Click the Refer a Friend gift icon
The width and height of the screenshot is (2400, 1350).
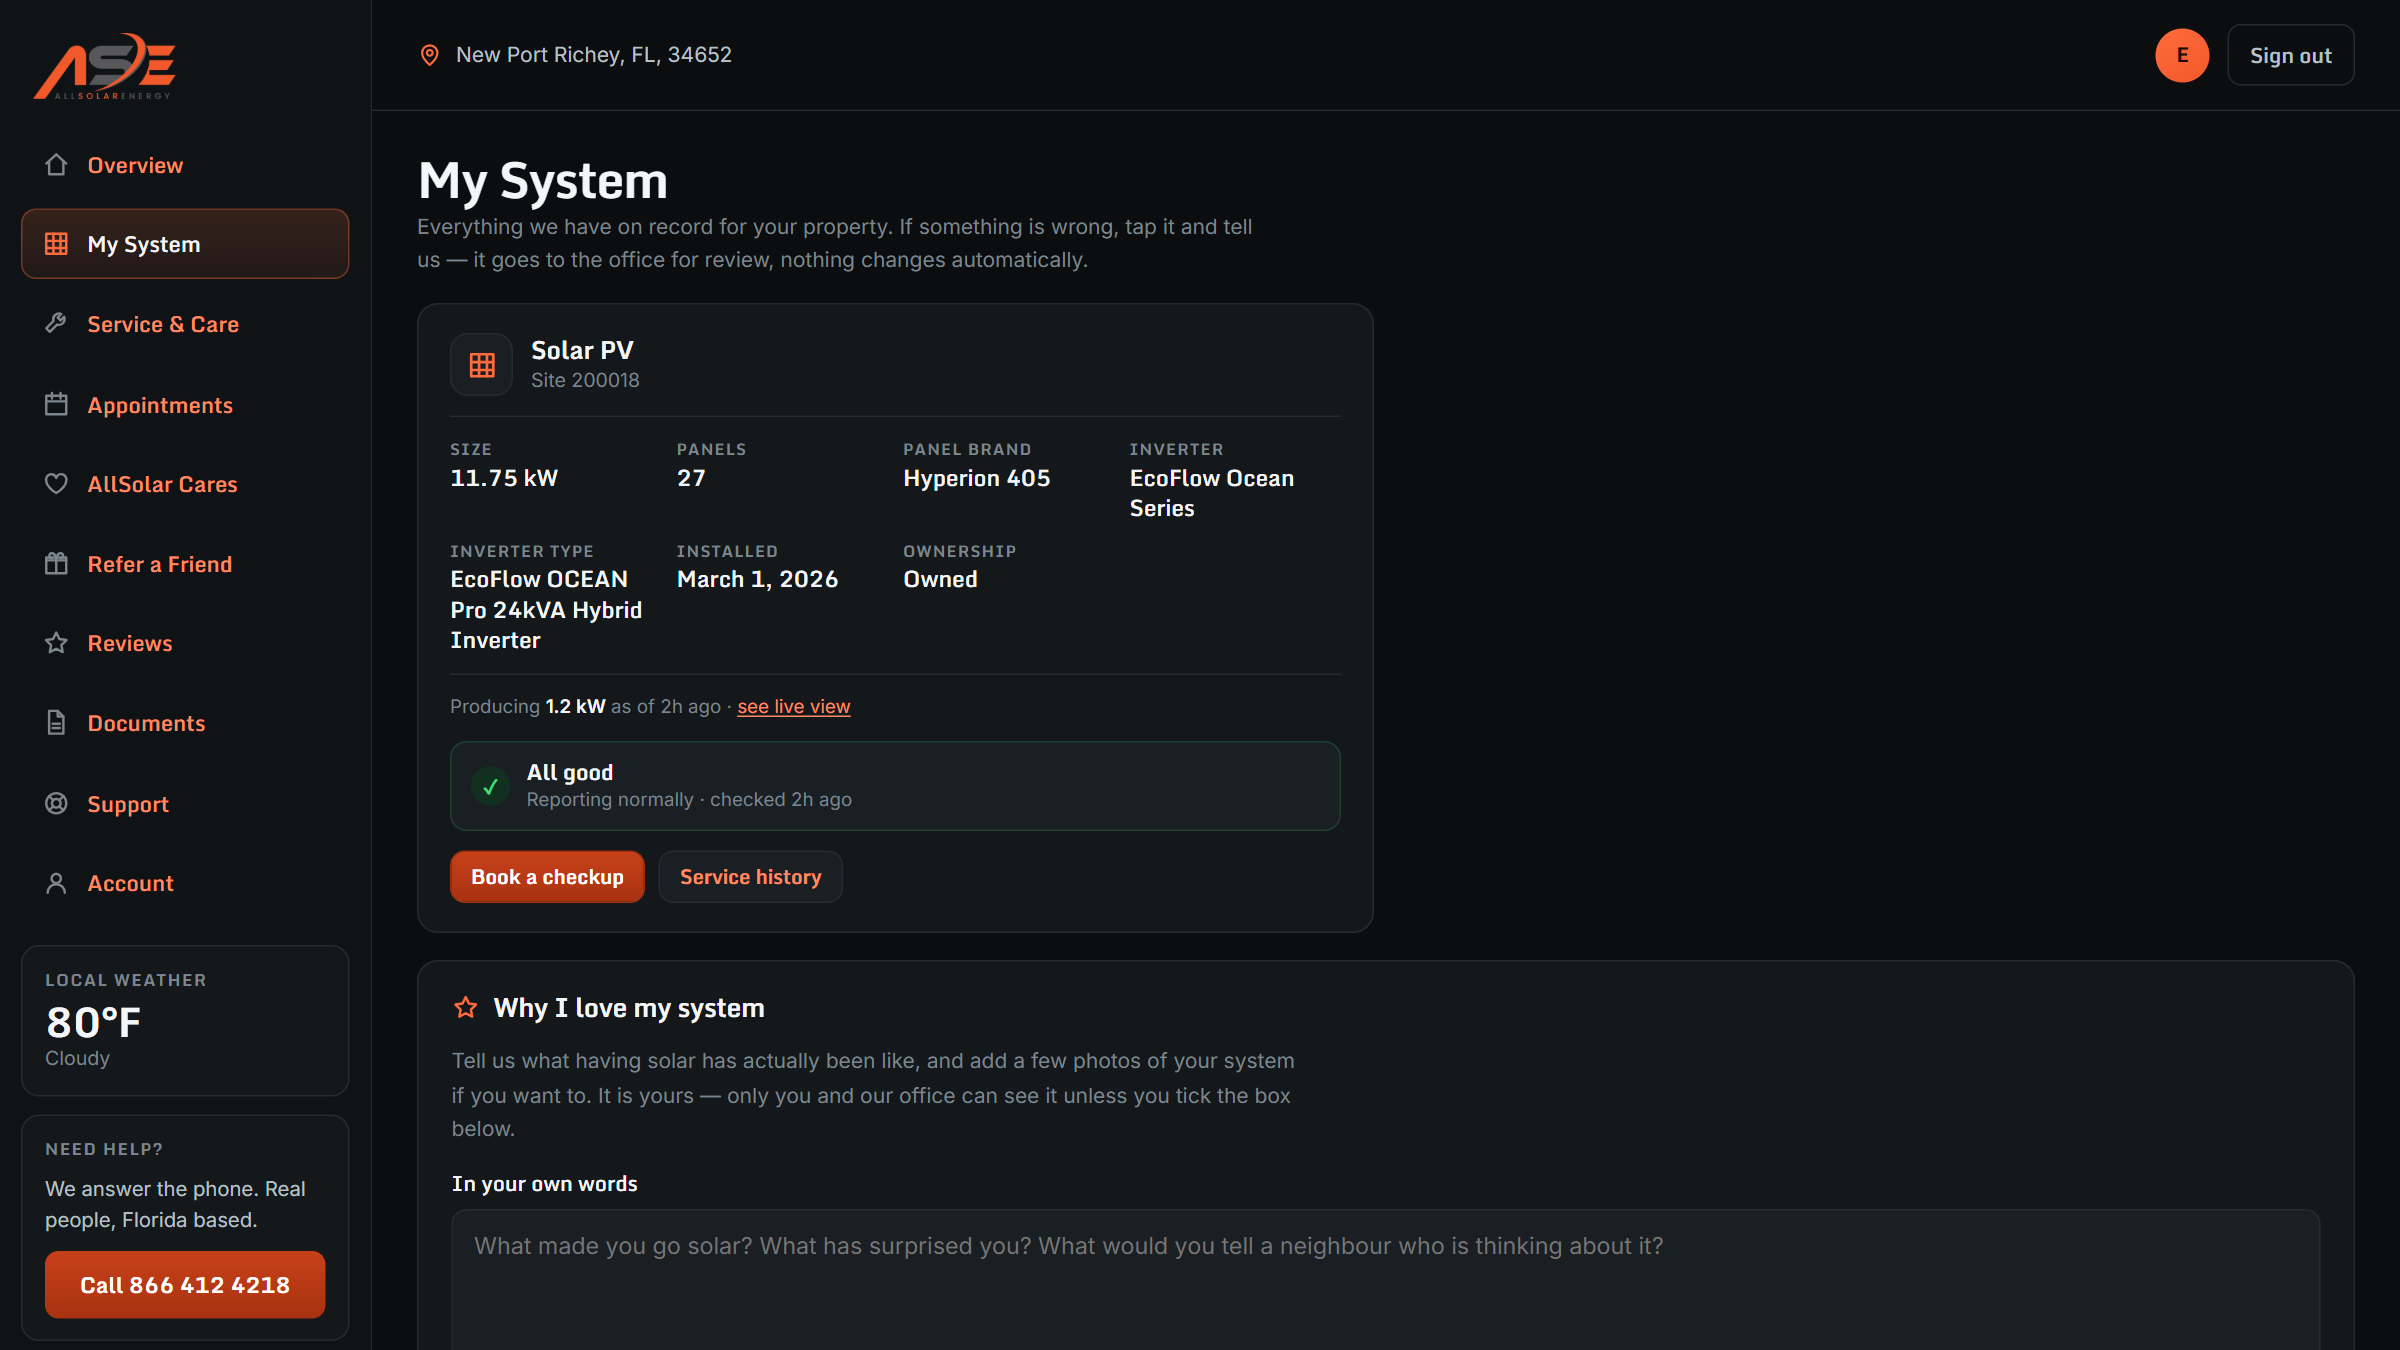[x=56, y=564]
